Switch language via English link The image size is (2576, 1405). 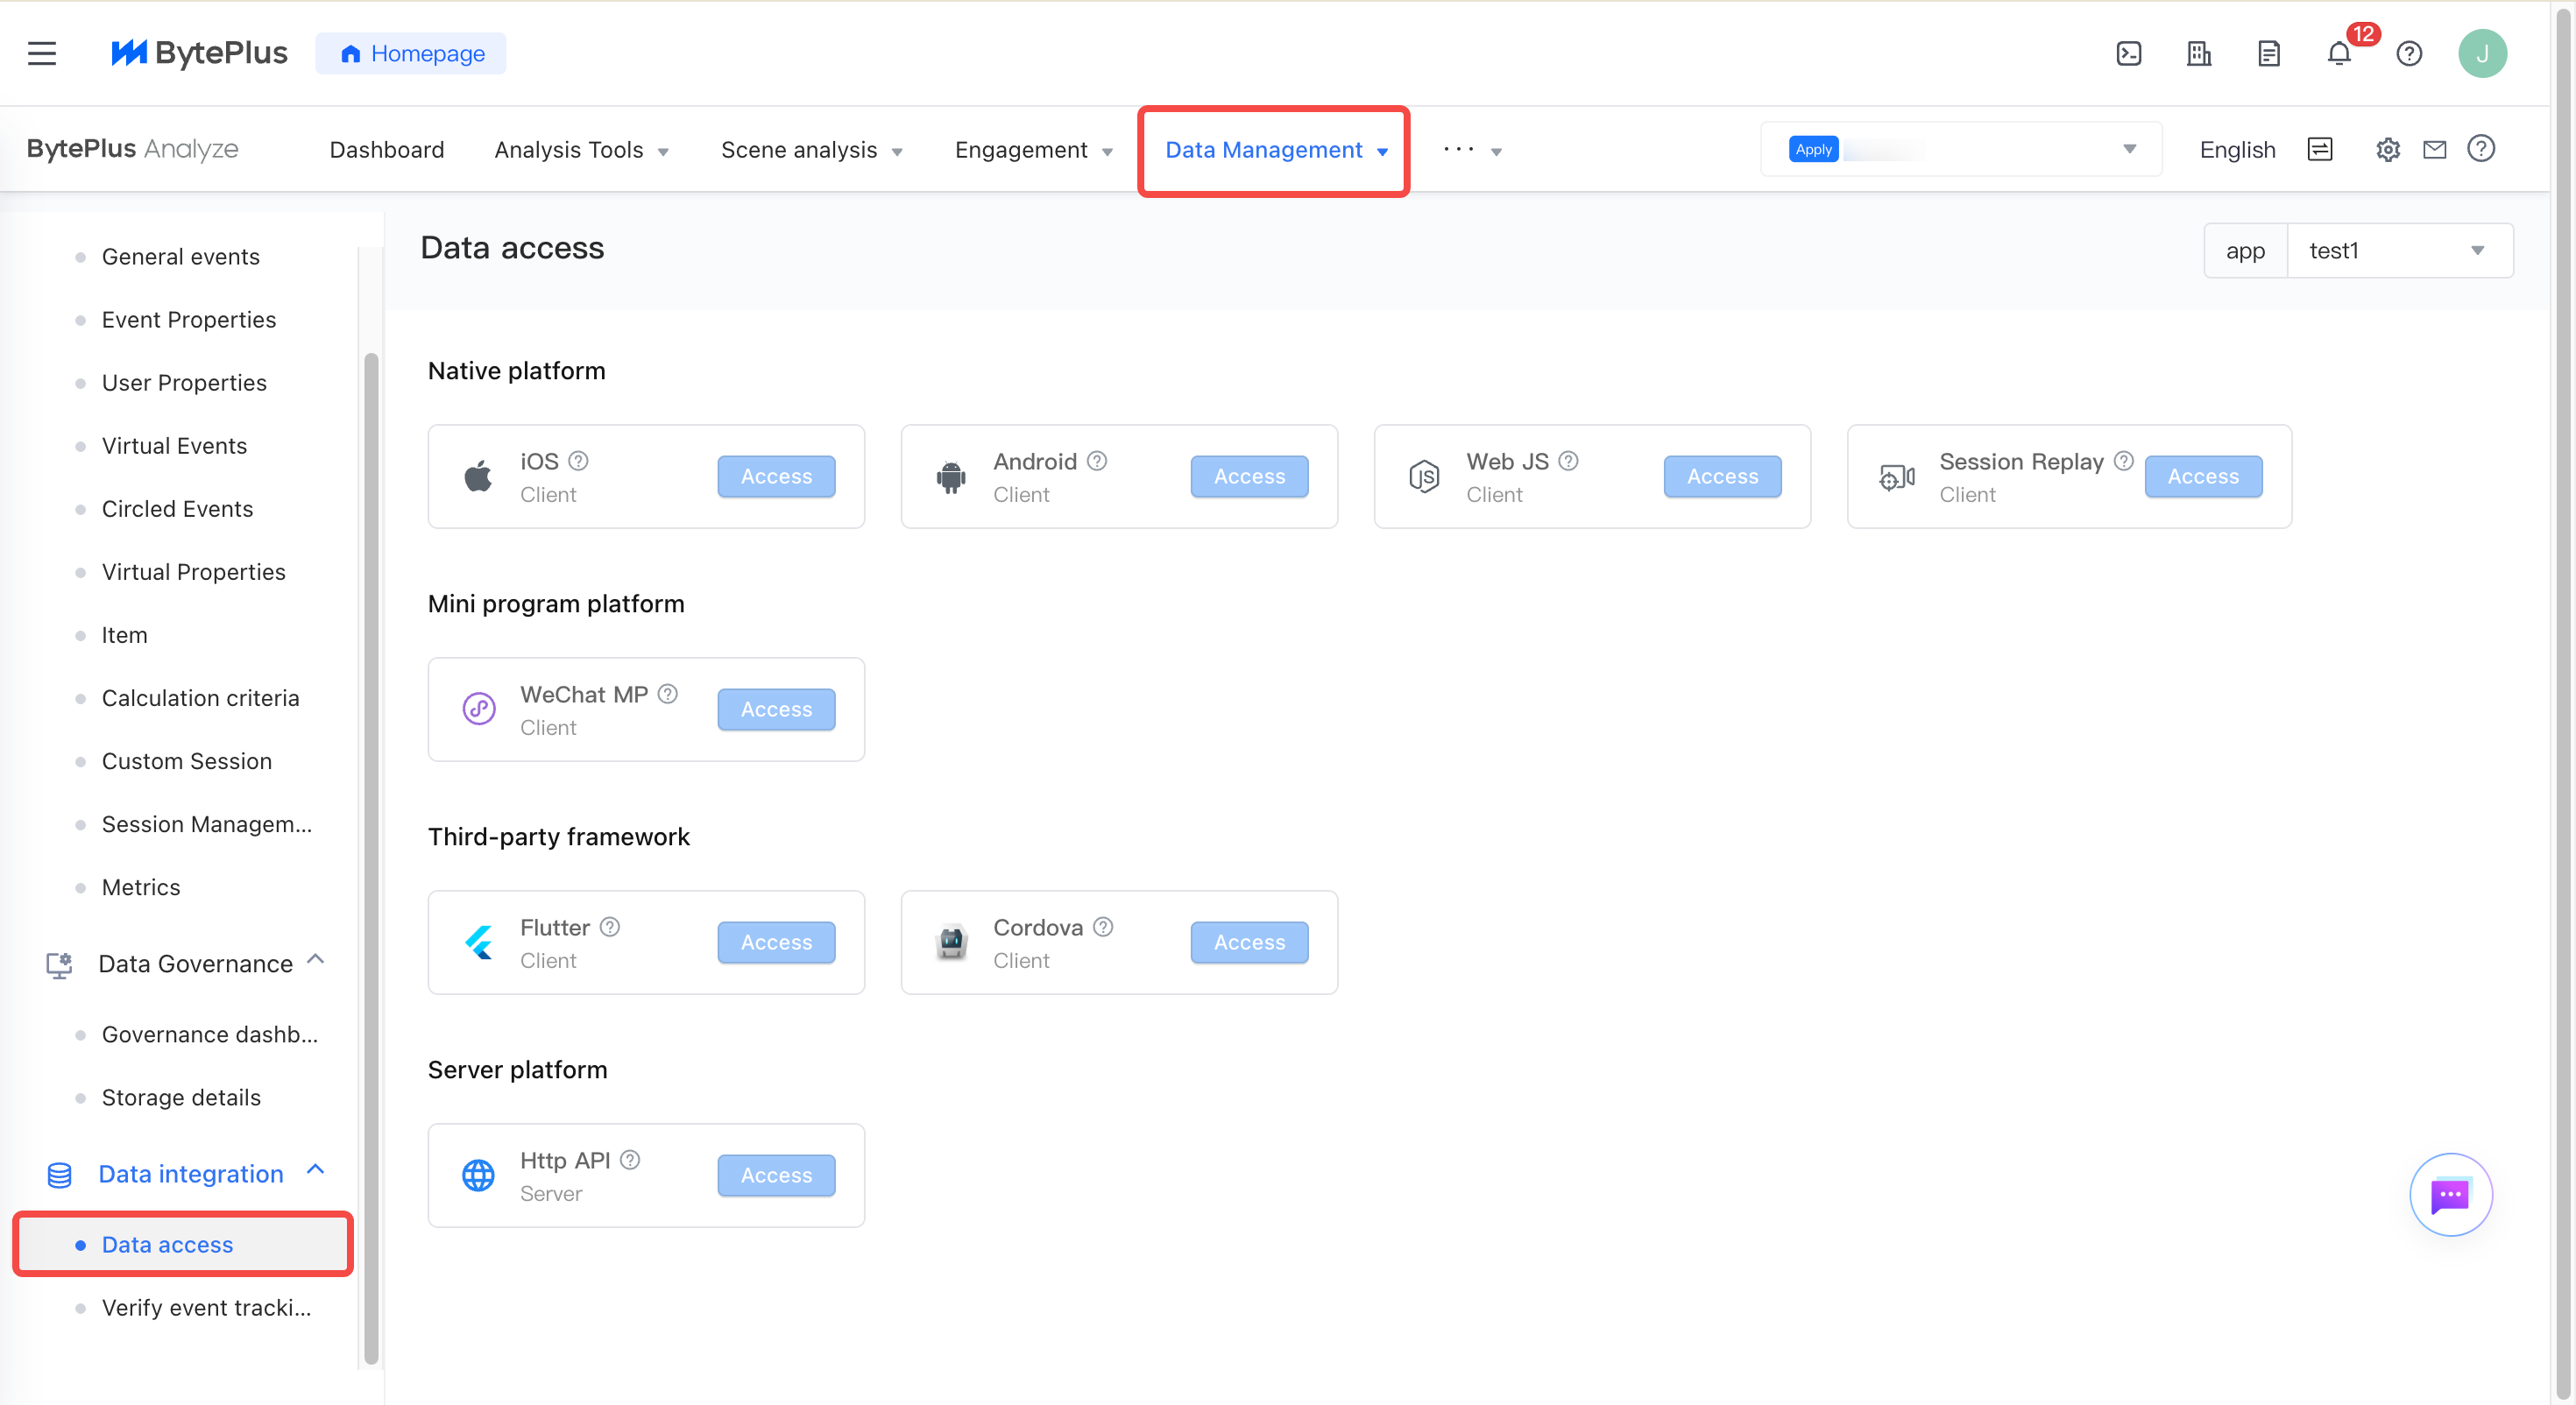point(2238,150)
